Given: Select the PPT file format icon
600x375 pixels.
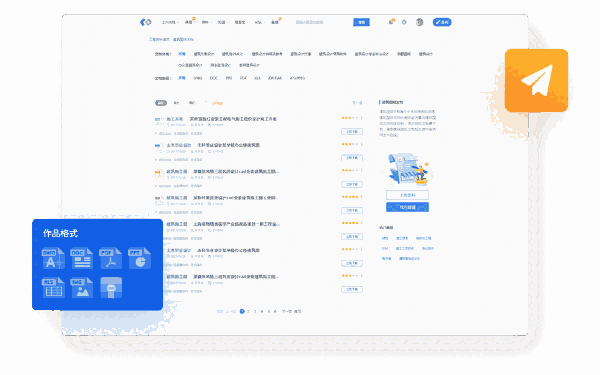Looking at the screenshot, I should coord(139,258).
